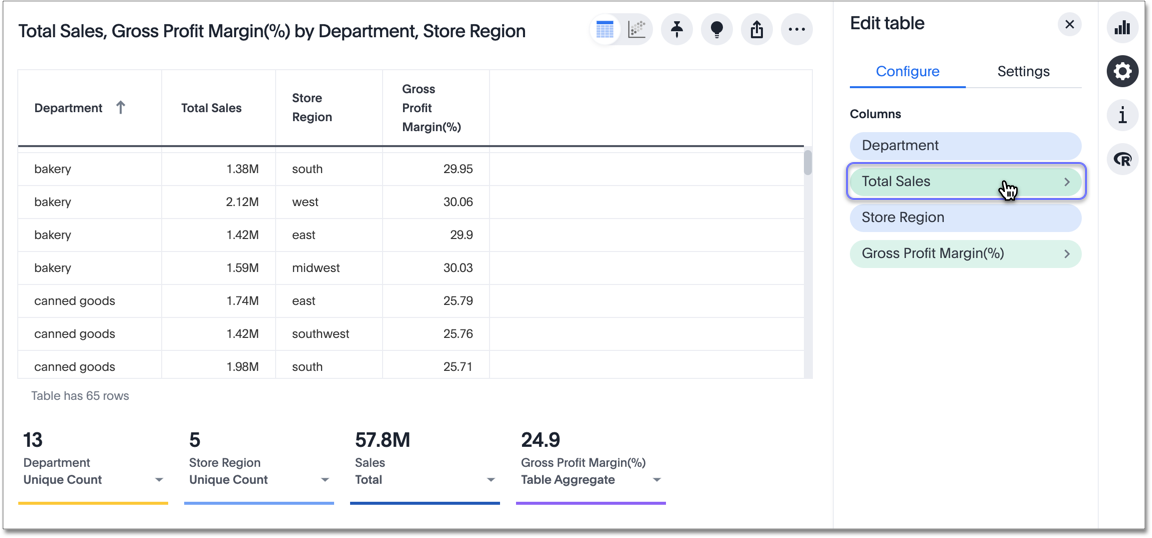Viewport: 1152px width, 538px height.
Task: Switch to the Settings tab
Action: [1023, 72]
